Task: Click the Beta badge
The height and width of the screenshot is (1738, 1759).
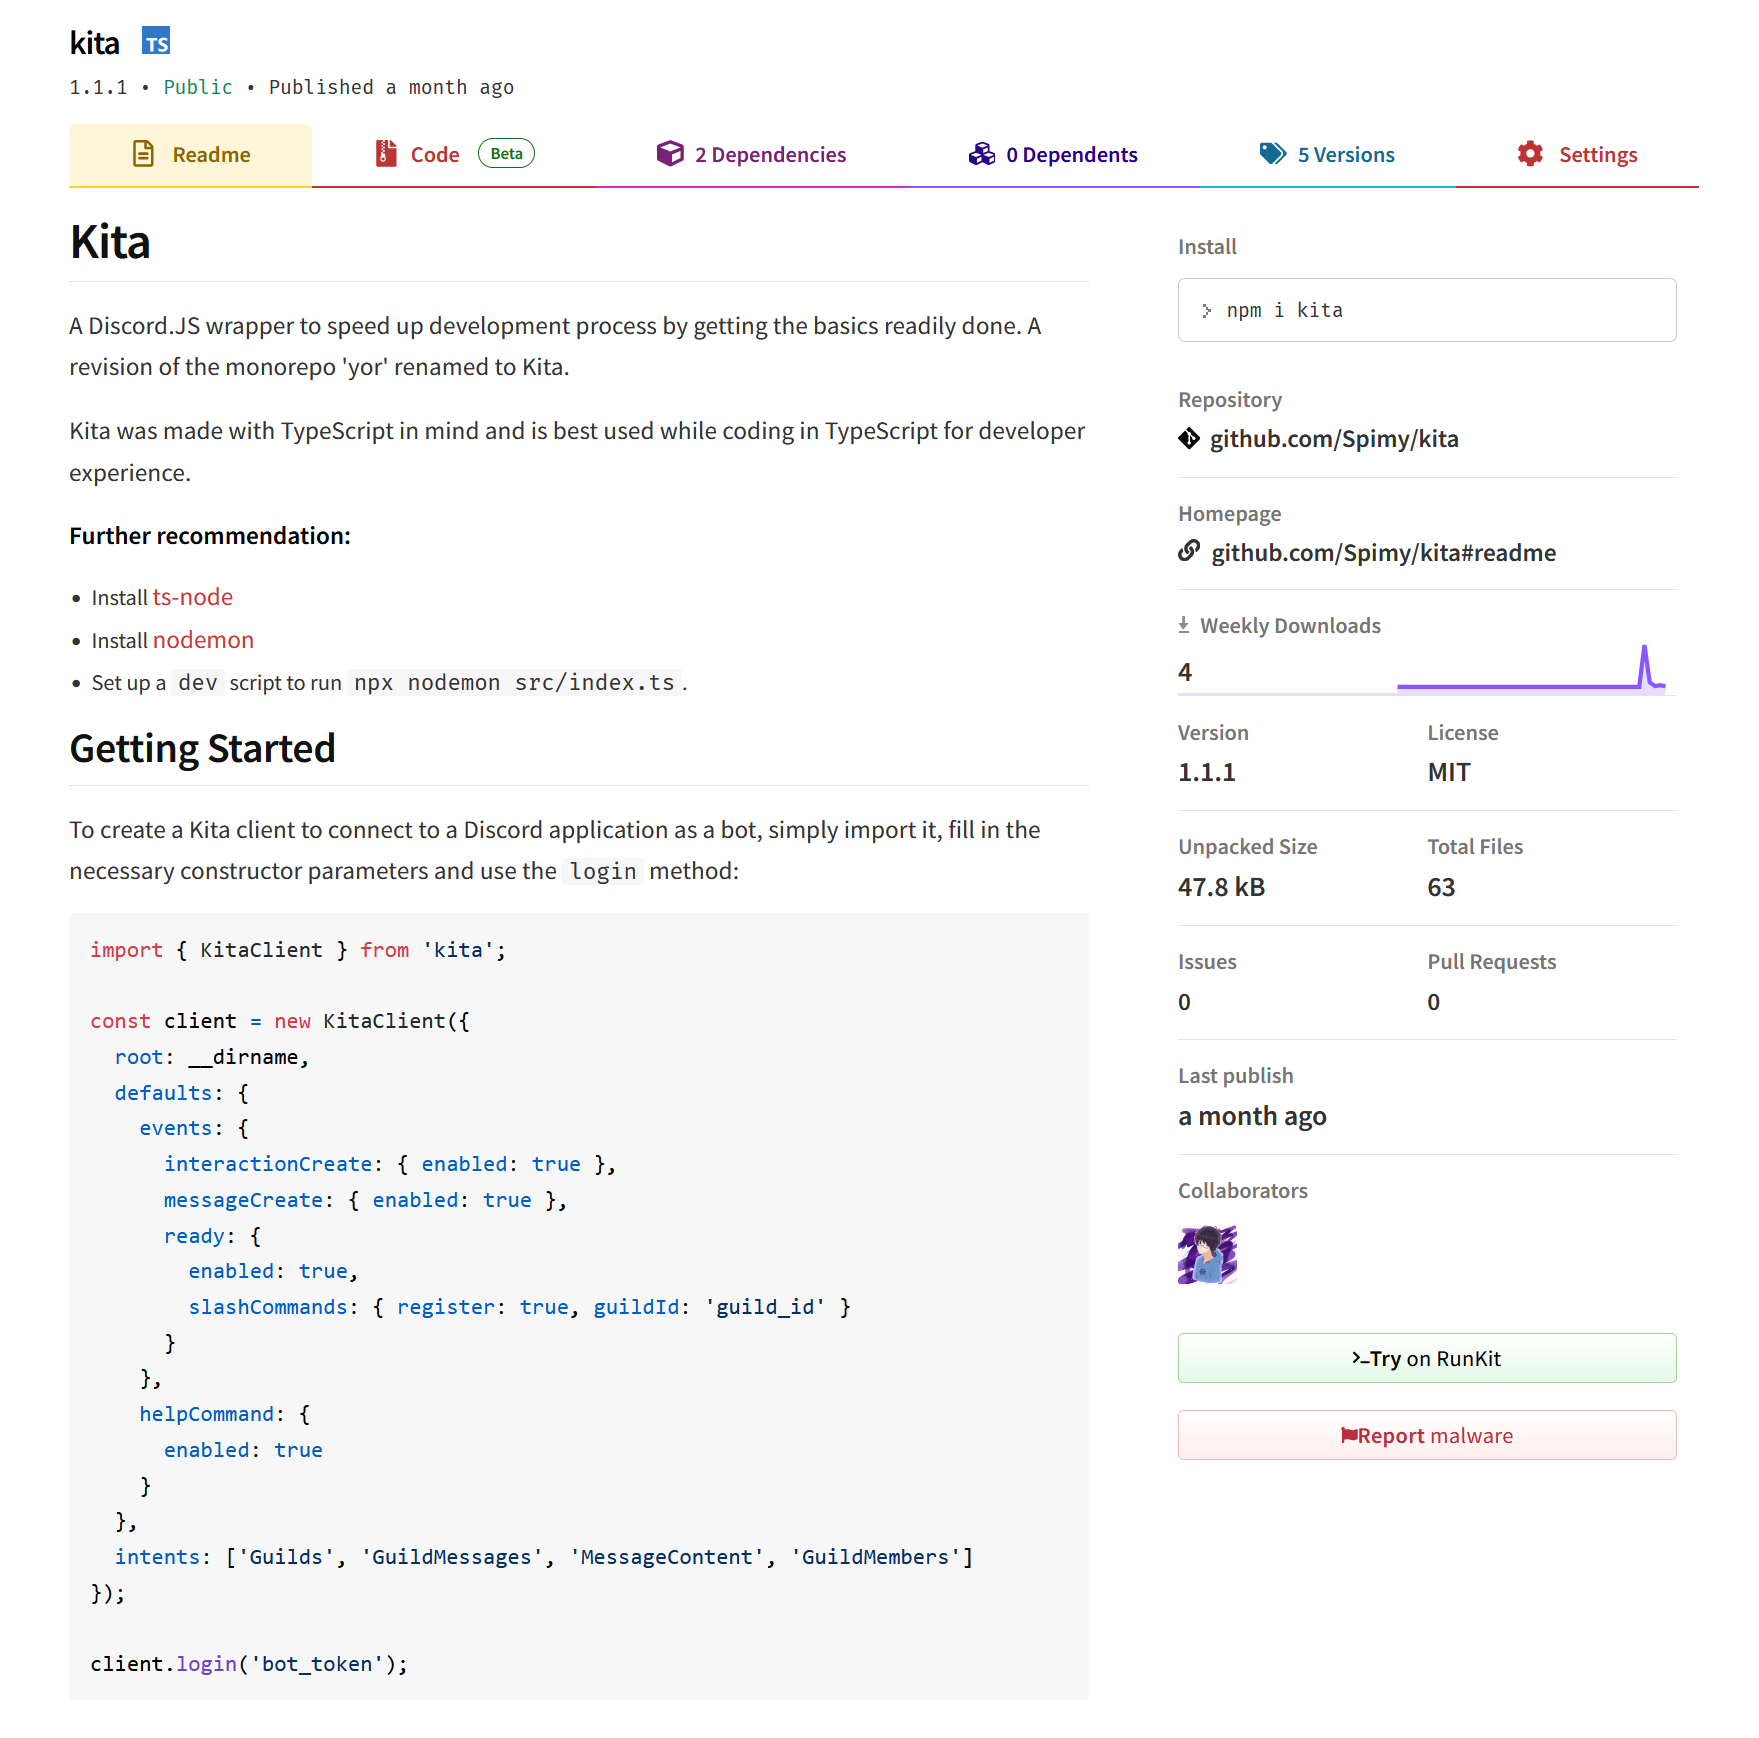Action: (x=506, y=153)
